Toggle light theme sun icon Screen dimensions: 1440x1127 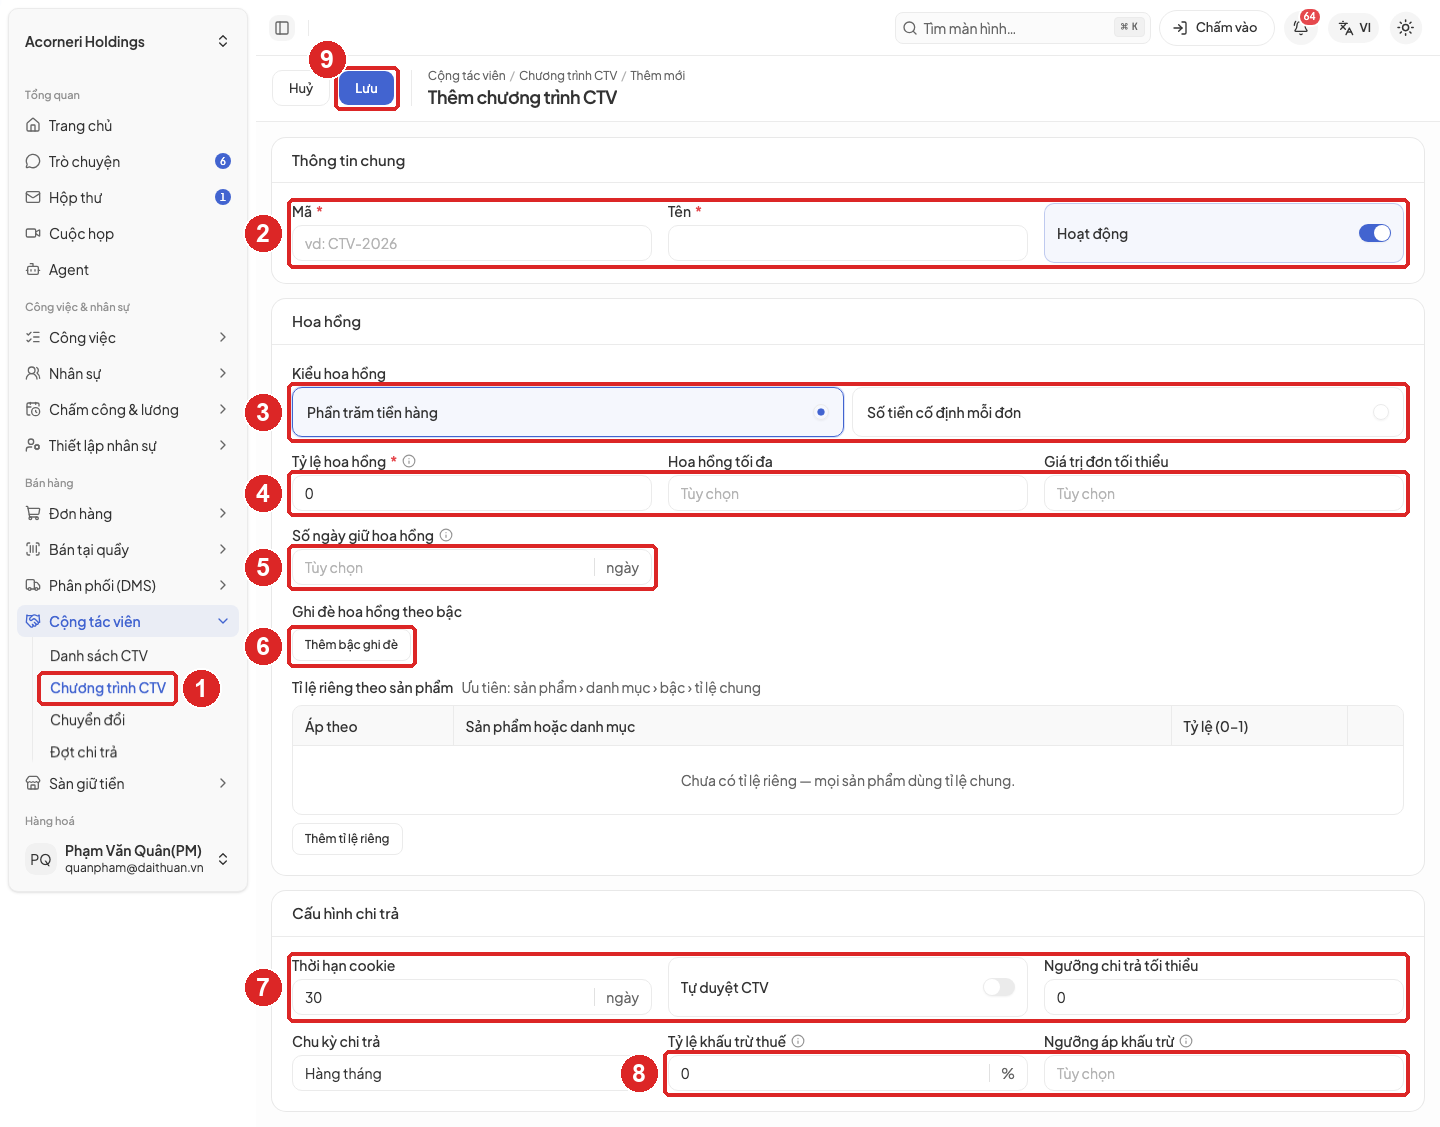1406,28
